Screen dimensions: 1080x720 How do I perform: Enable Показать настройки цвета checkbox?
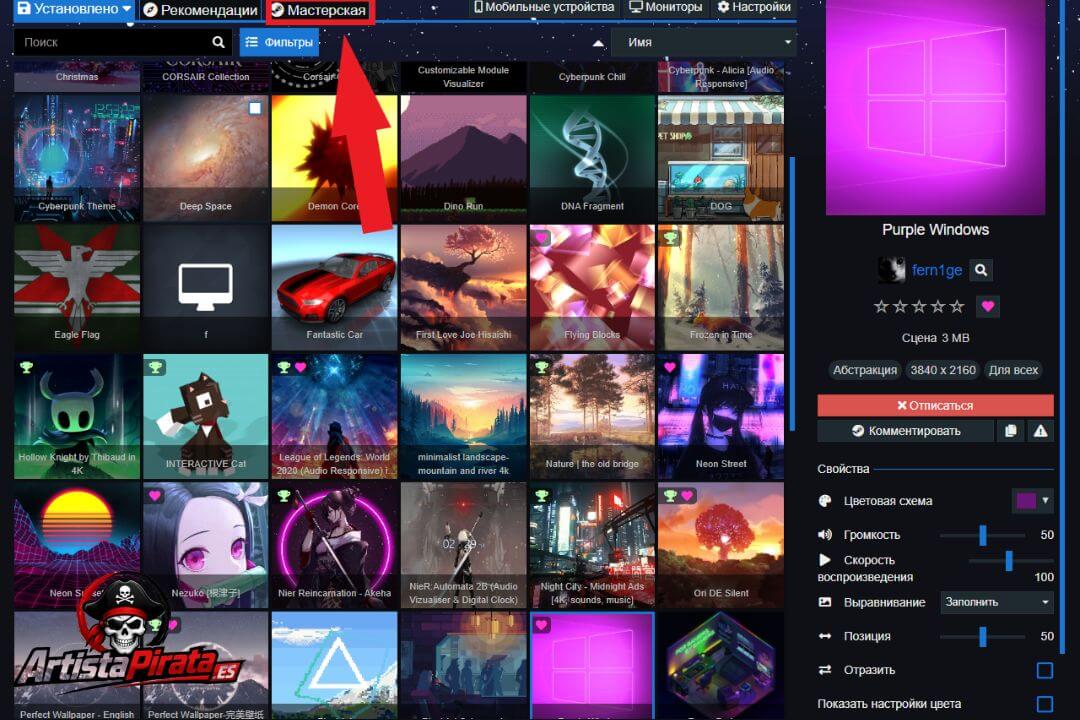[x=1044, y=704]
